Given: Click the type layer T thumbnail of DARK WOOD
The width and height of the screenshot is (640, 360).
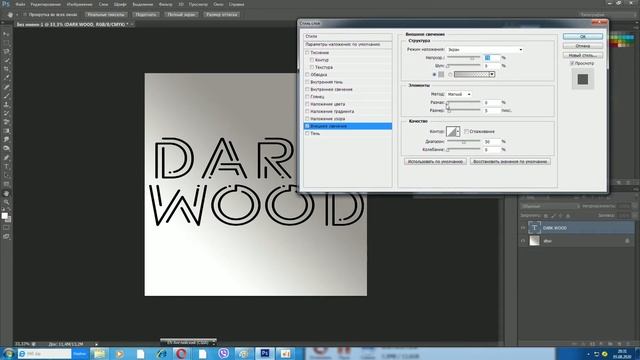Looking at the screenshot, I should coord(534,228).
